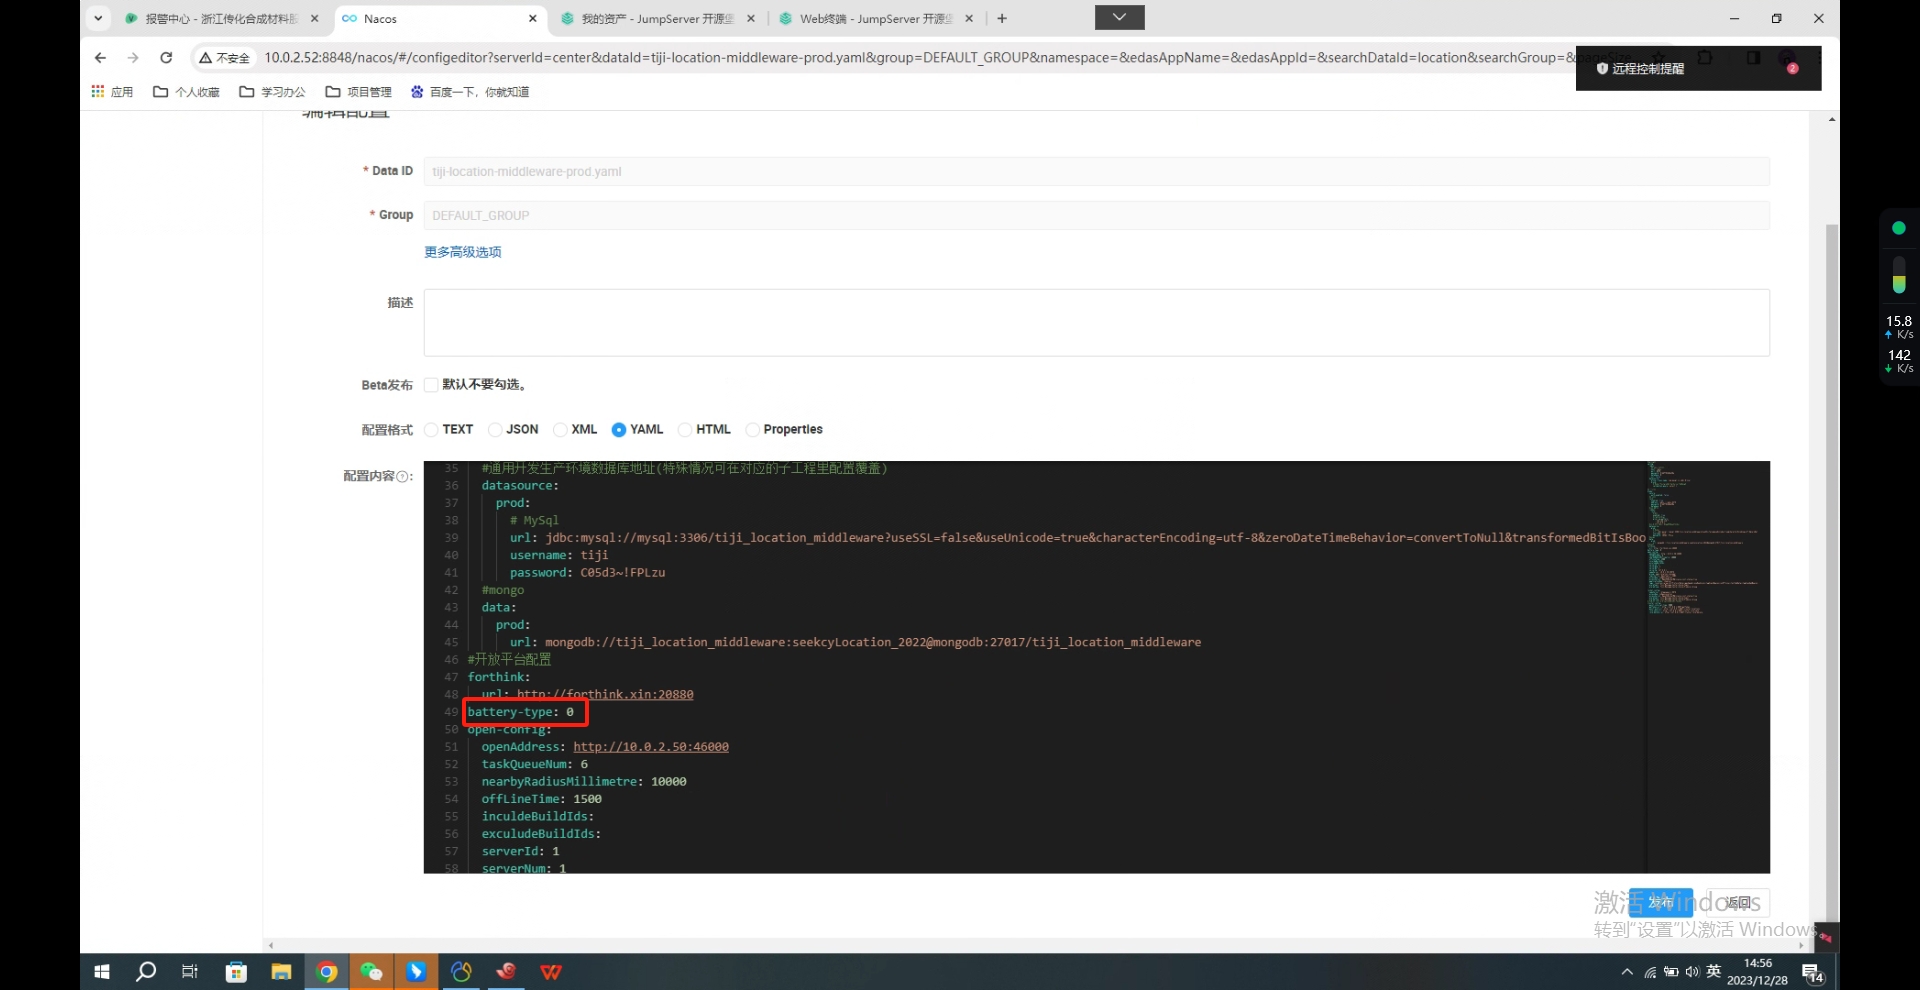
Task: Open Windows taskbar search
Action: tap(146, 972)
